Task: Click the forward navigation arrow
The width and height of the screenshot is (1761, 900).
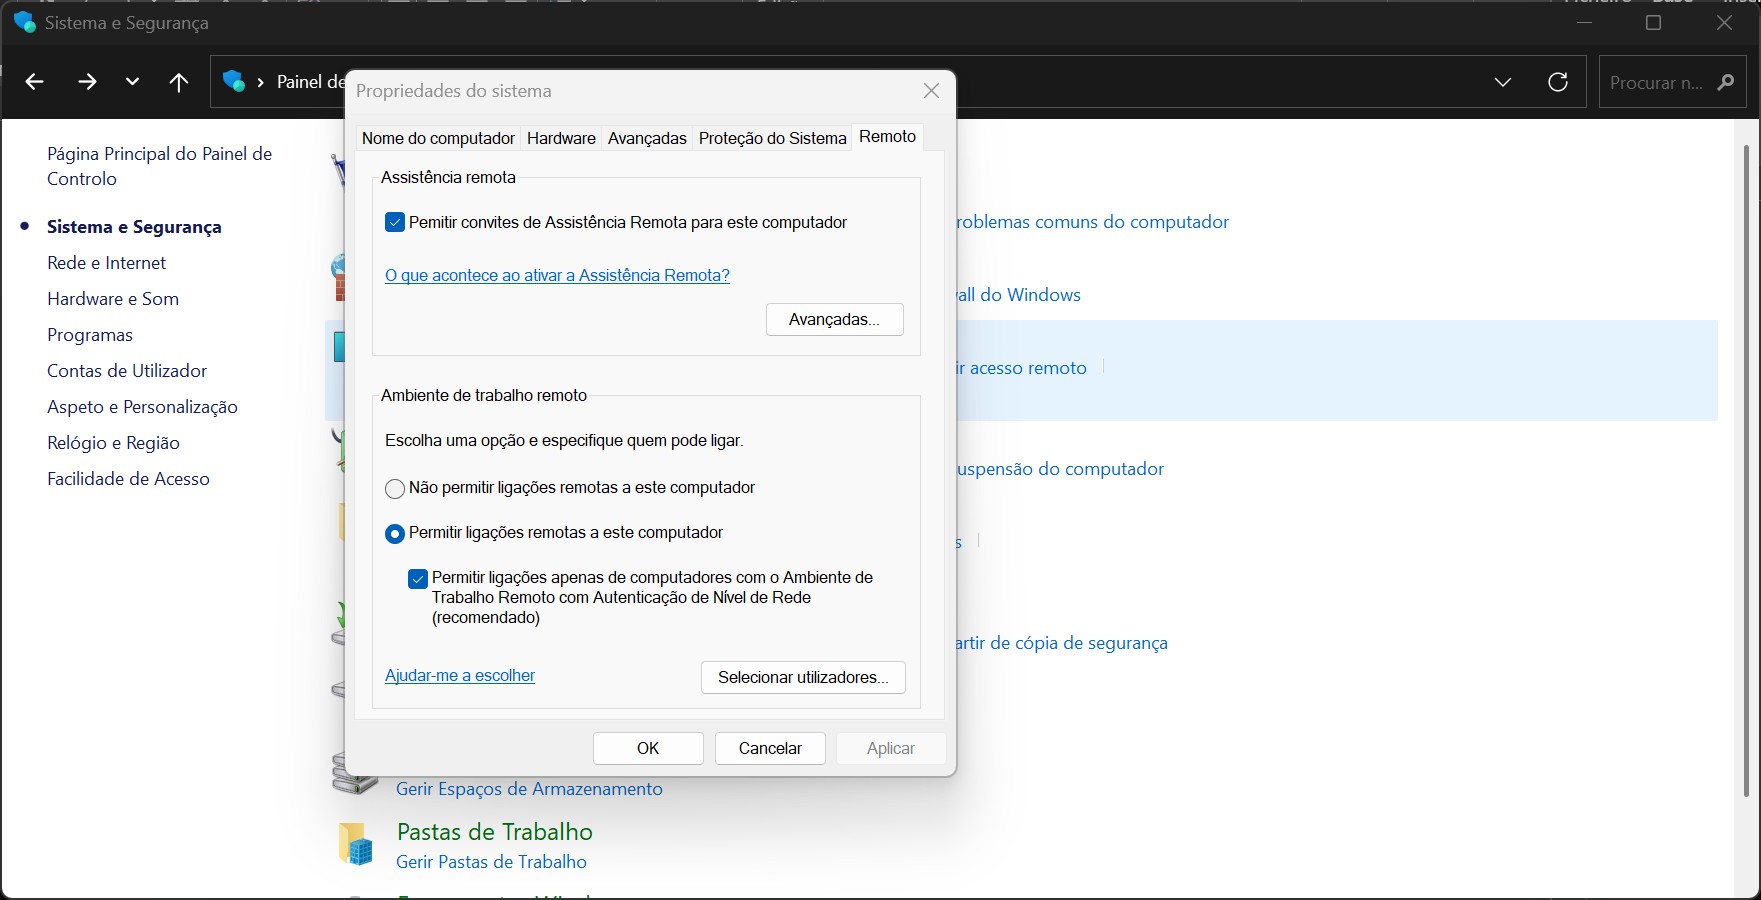Action: [87, 82]
